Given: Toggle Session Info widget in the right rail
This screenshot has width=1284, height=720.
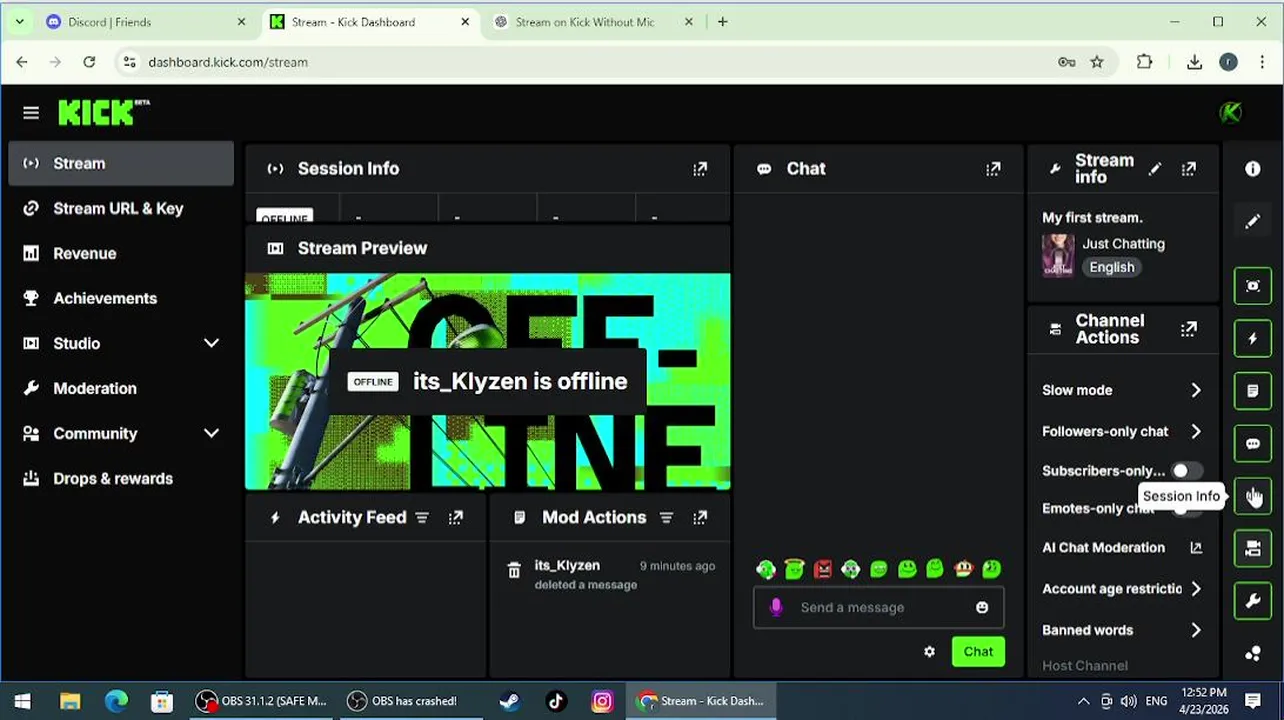Looking at the screenshot, I should [1253, 495].
